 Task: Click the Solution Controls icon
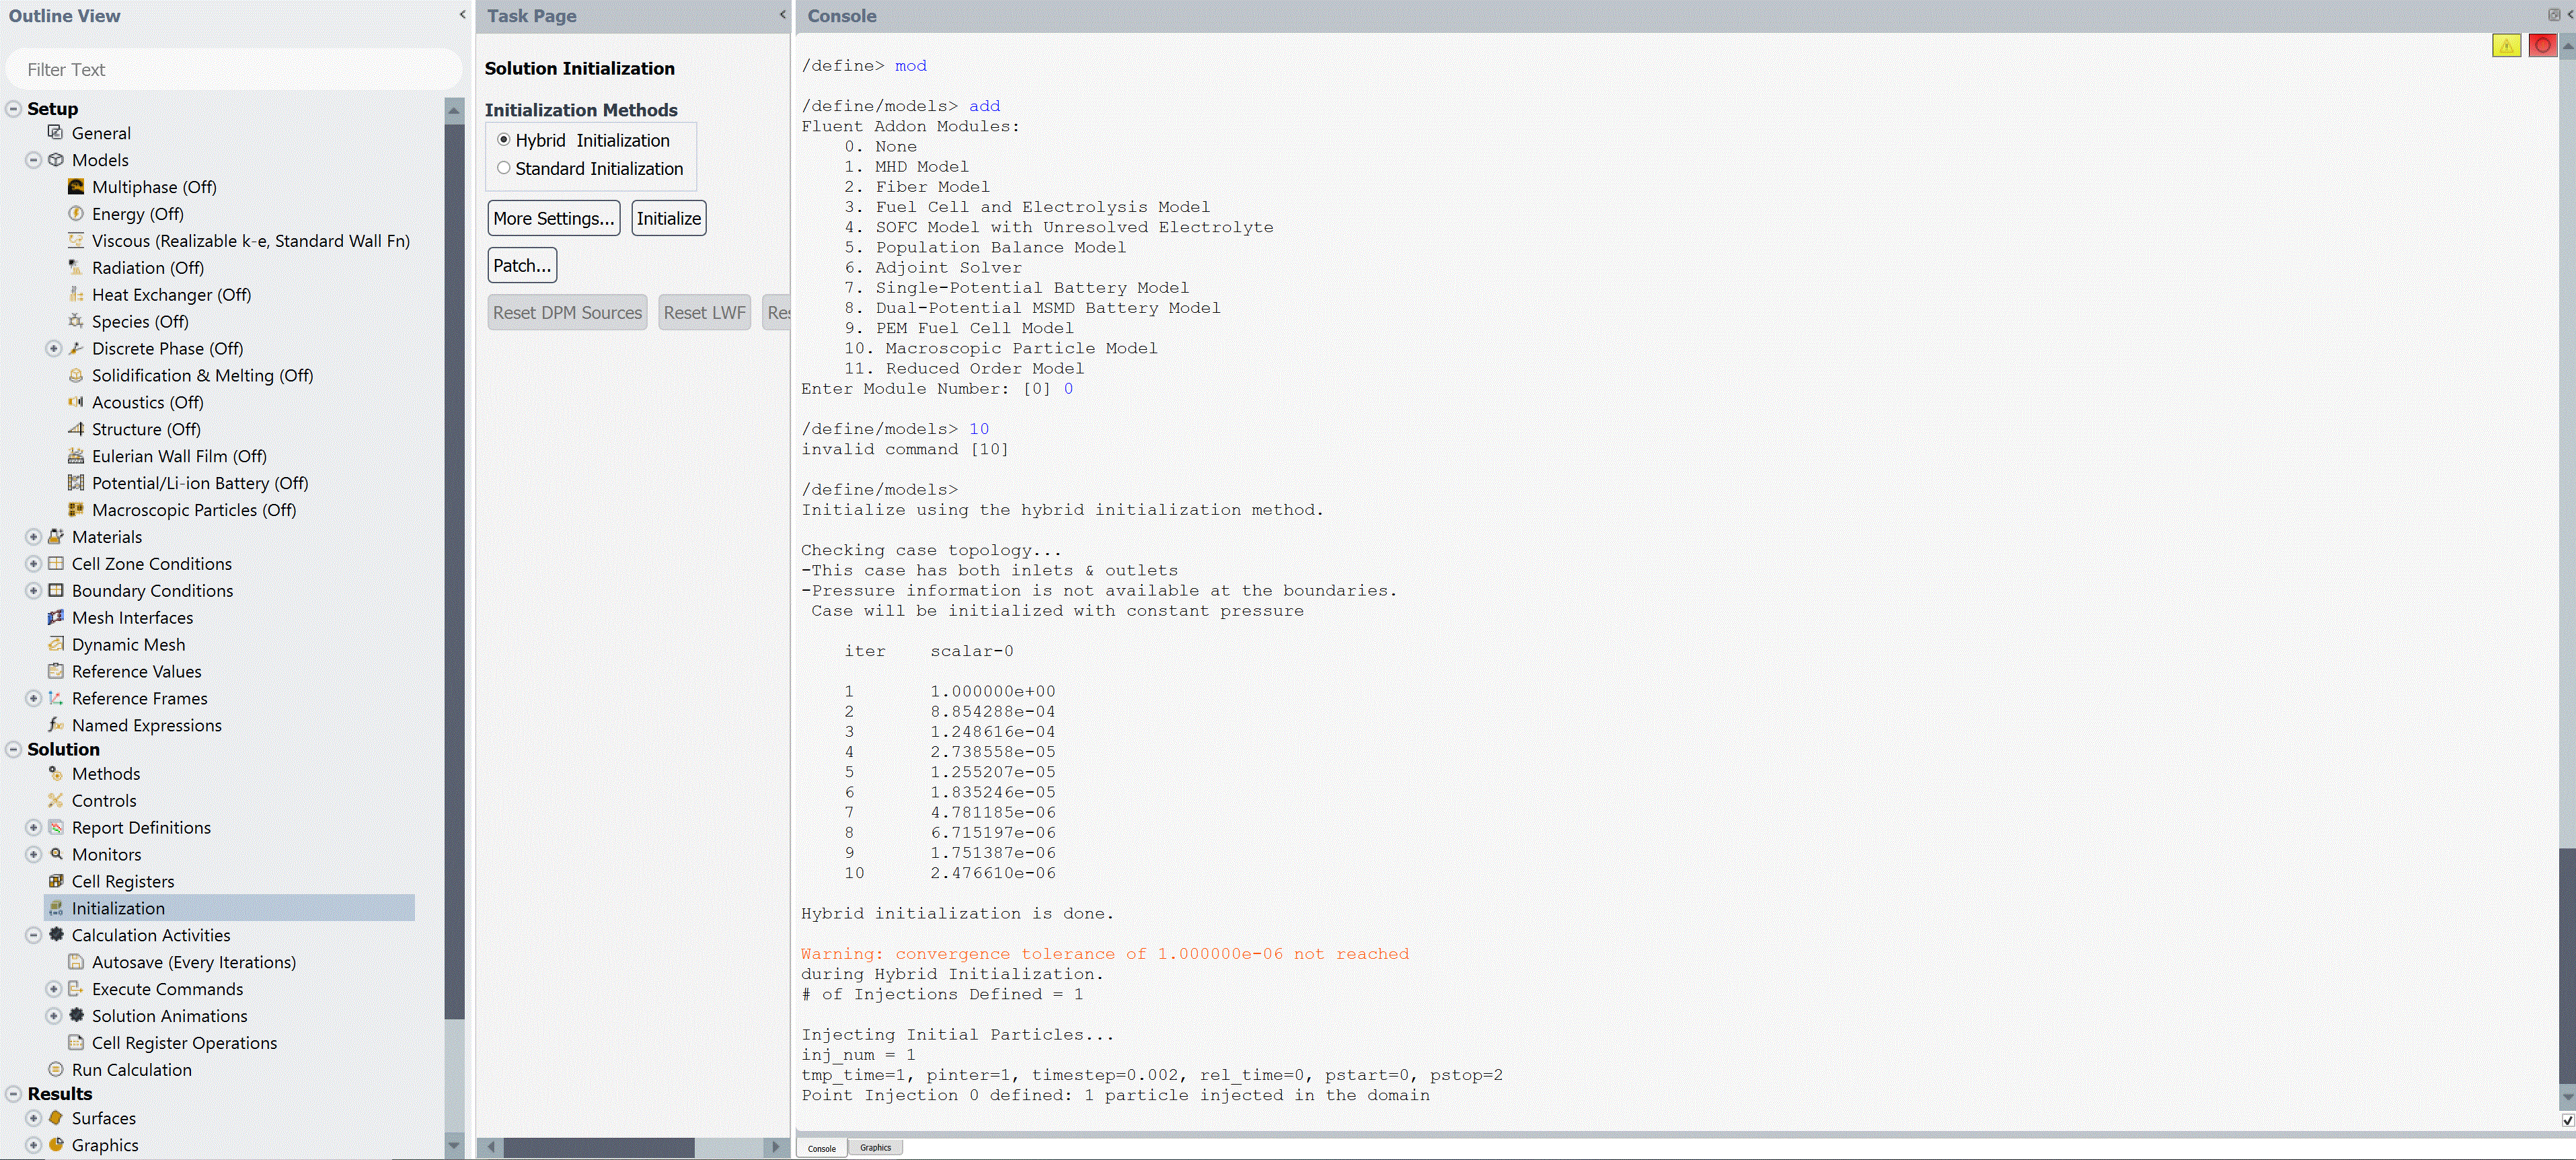tap(56, 801)
